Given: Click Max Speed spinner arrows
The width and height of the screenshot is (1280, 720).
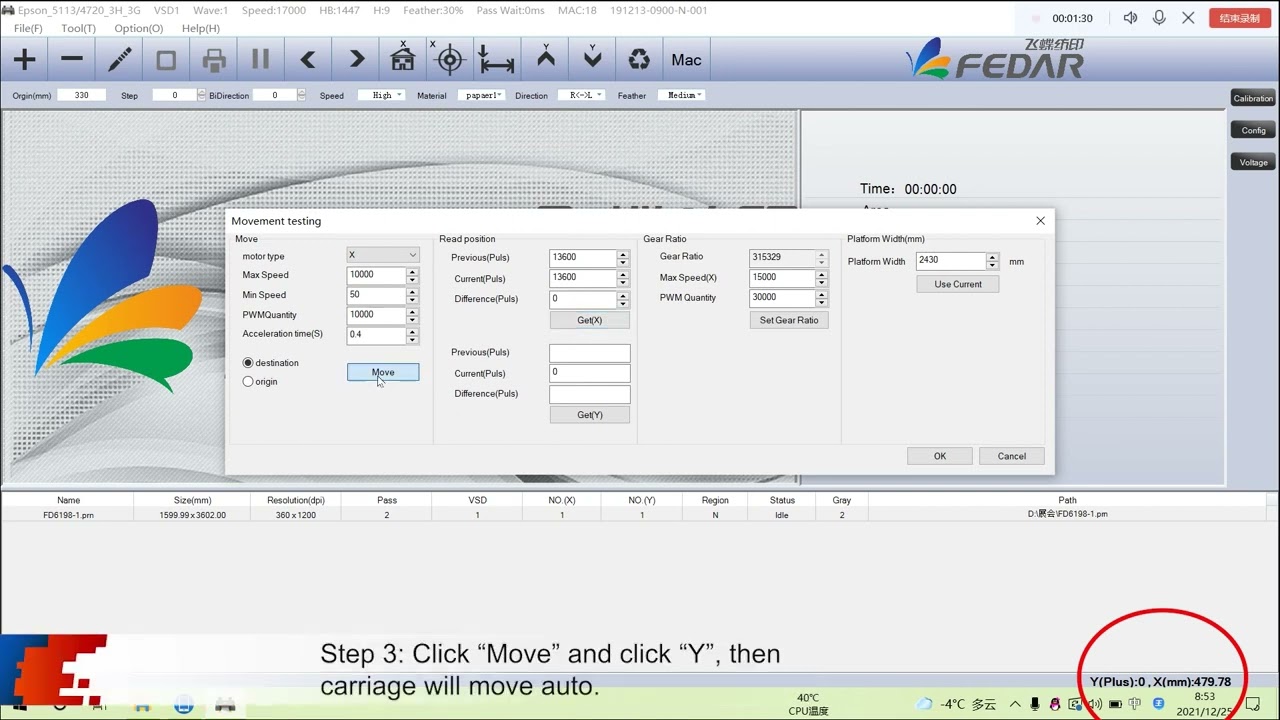Looking at the screenshot, I should (412, 275).
